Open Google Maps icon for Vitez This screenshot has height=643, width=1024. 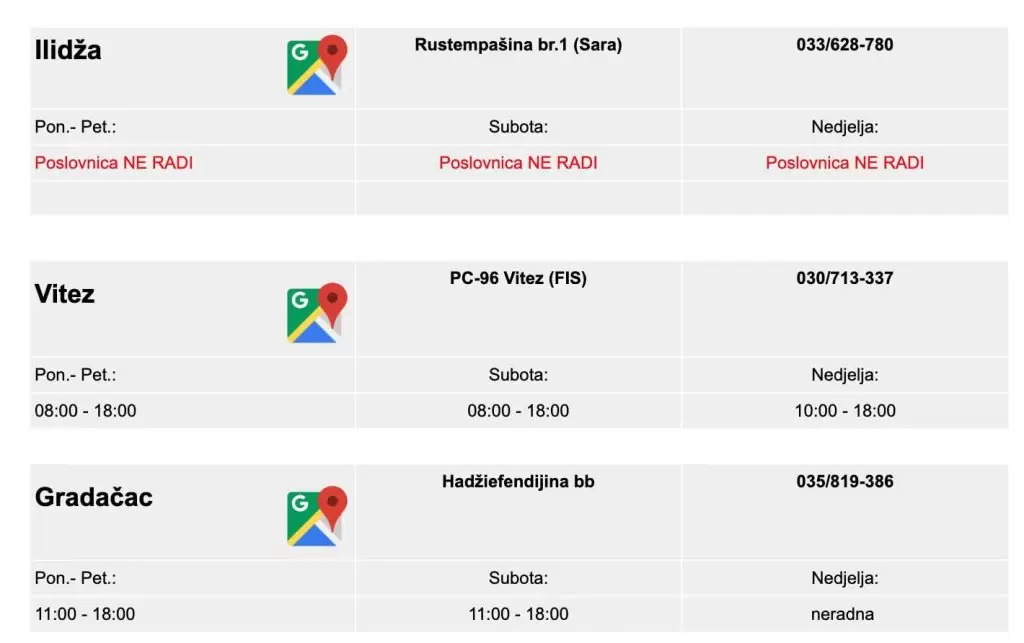click(316, 314)
